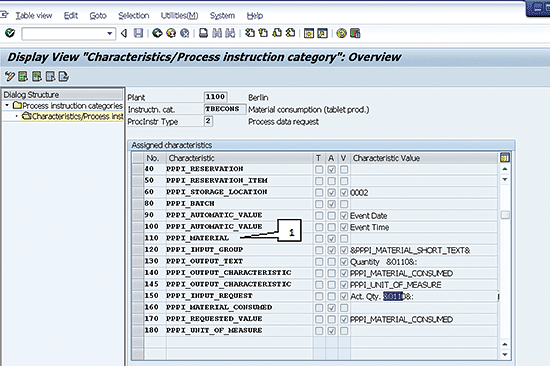Click the Select All icon

[23, 76]
